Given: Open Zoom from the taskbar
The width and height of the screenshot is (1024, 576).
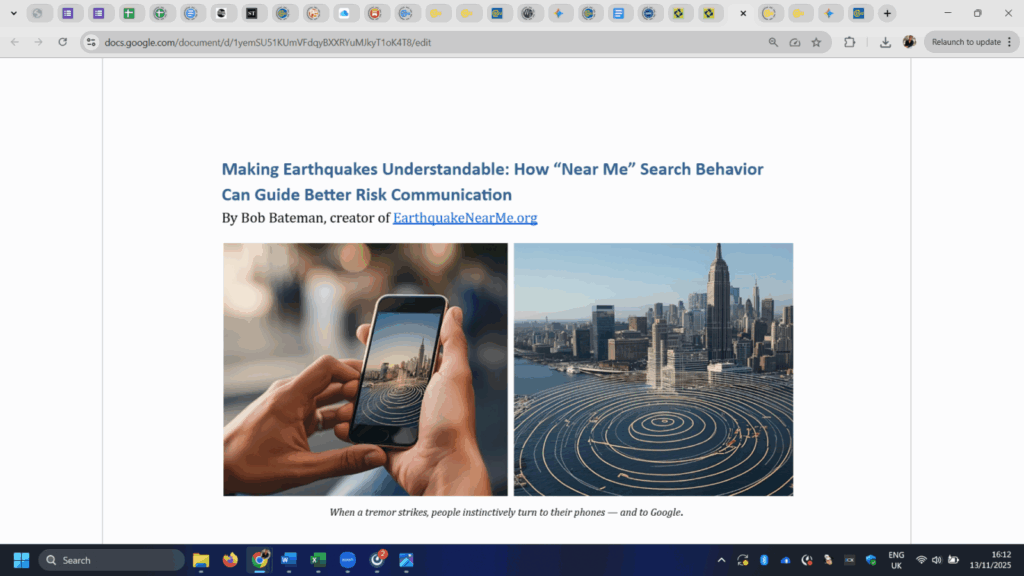Looking at the screenshot, I should 347,560.
